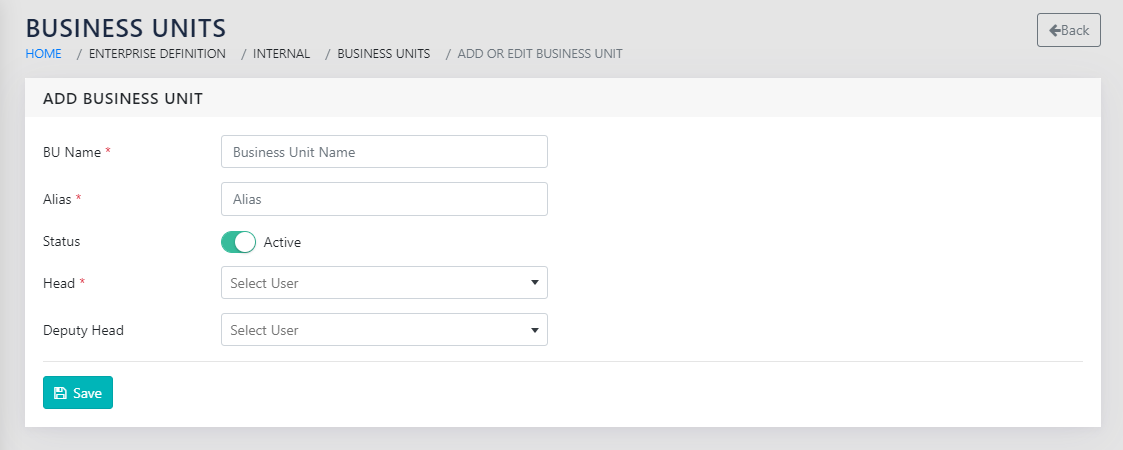Toggle the Status switch off
Image resolution: width=1123 pixels, height=450 pixels.
tap(238, 242)
